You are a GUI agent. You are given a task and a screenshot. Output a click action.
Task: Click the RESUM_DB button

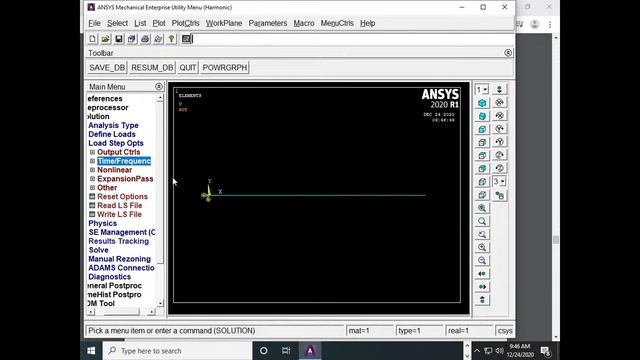(152, 68)
